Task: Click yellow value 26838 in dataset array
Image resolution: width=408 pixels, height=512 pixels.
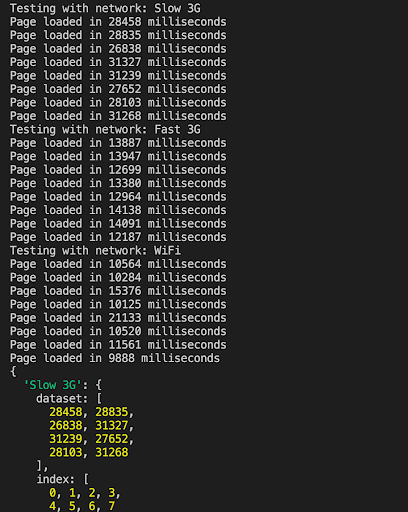Action: 66,426
